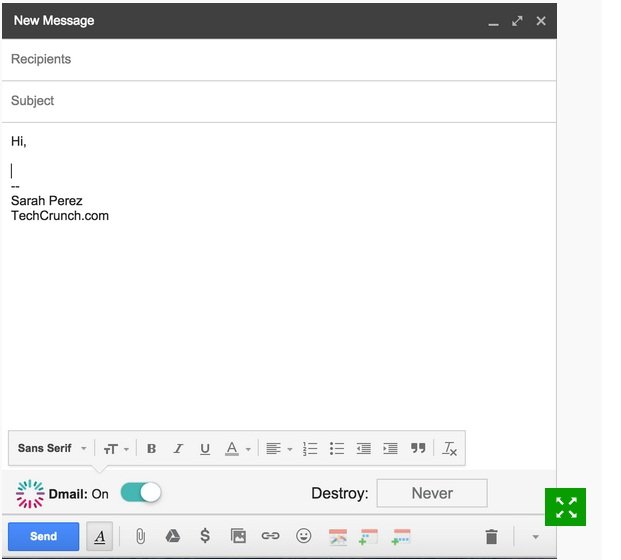Pop out the compose window

click(x=517, y=21)
